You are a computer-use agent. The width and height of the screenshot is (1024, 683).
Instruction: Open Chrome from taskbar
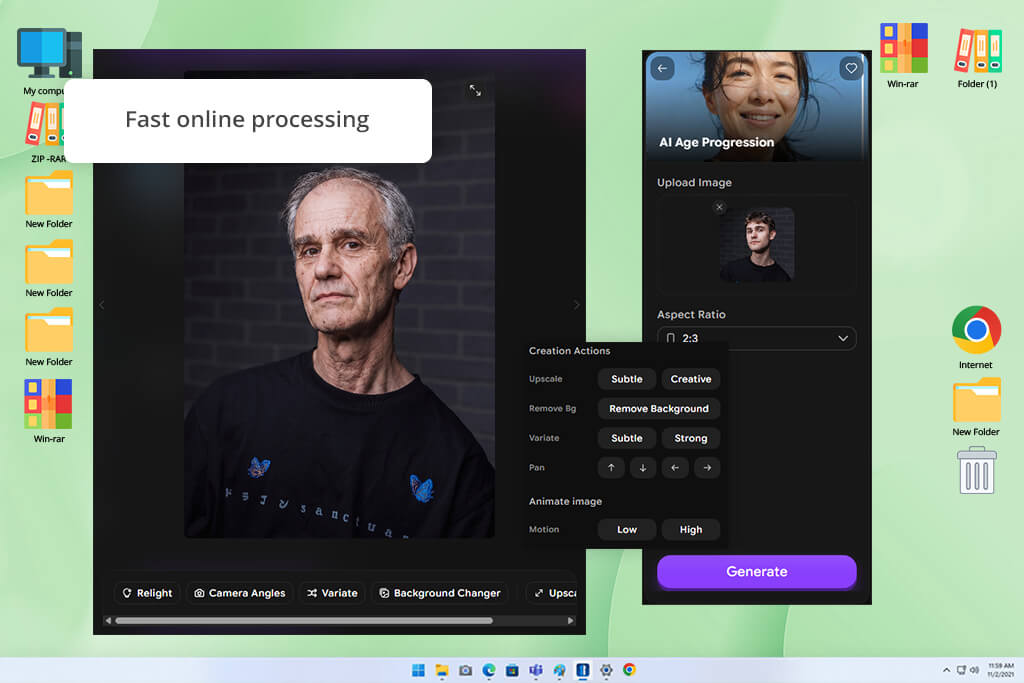point(629,670)
